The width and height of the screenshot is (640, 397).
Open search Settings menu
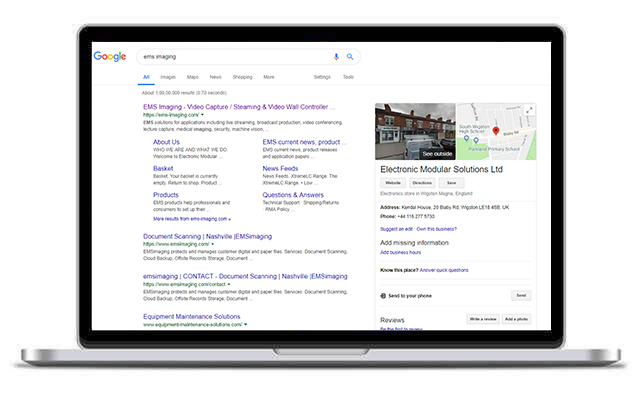click(x=322, y=77)
